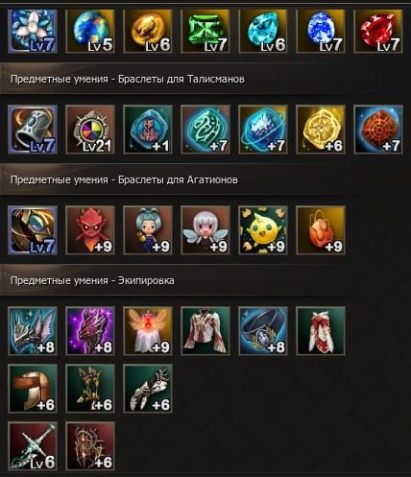Screen dimensions: 411x477
Task: Select the golden talisman +6
Action: (321, 130)
